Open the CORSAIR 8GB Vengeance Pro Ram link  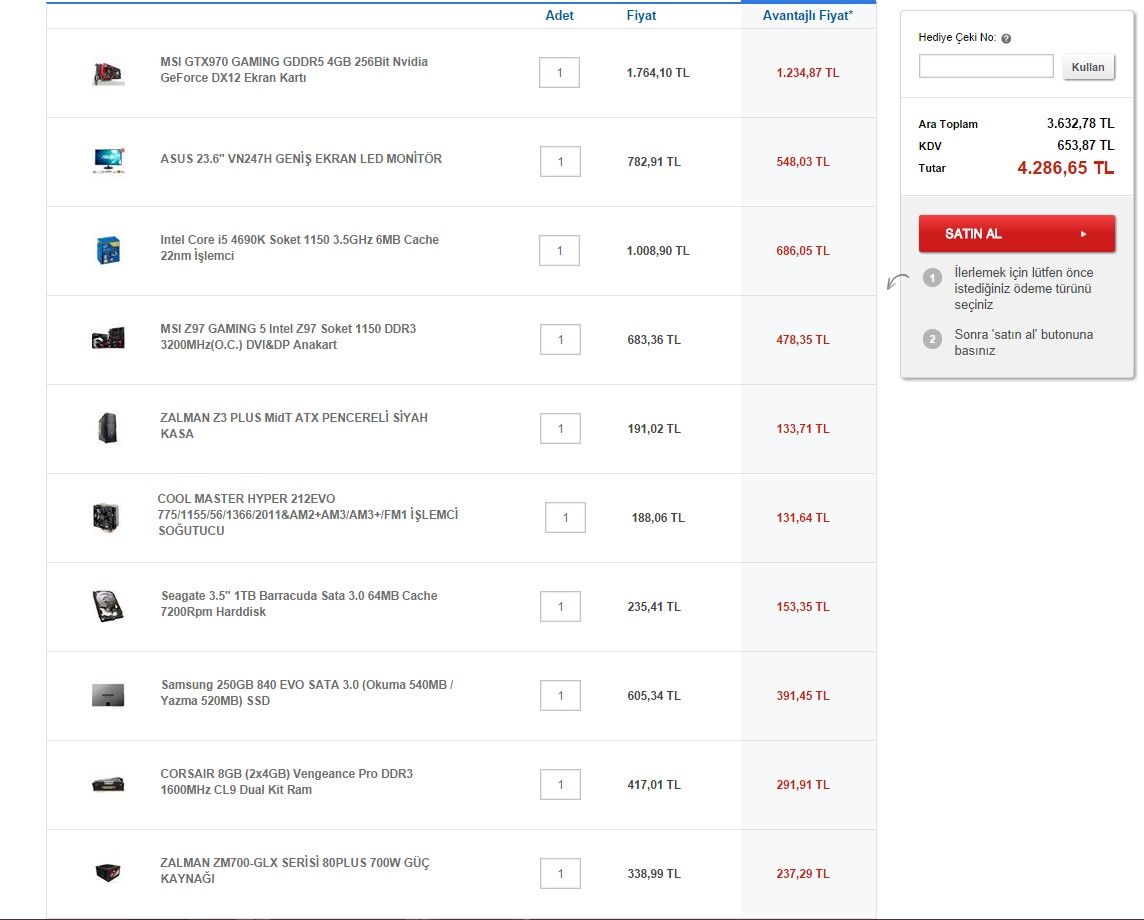tap(287, 782)
